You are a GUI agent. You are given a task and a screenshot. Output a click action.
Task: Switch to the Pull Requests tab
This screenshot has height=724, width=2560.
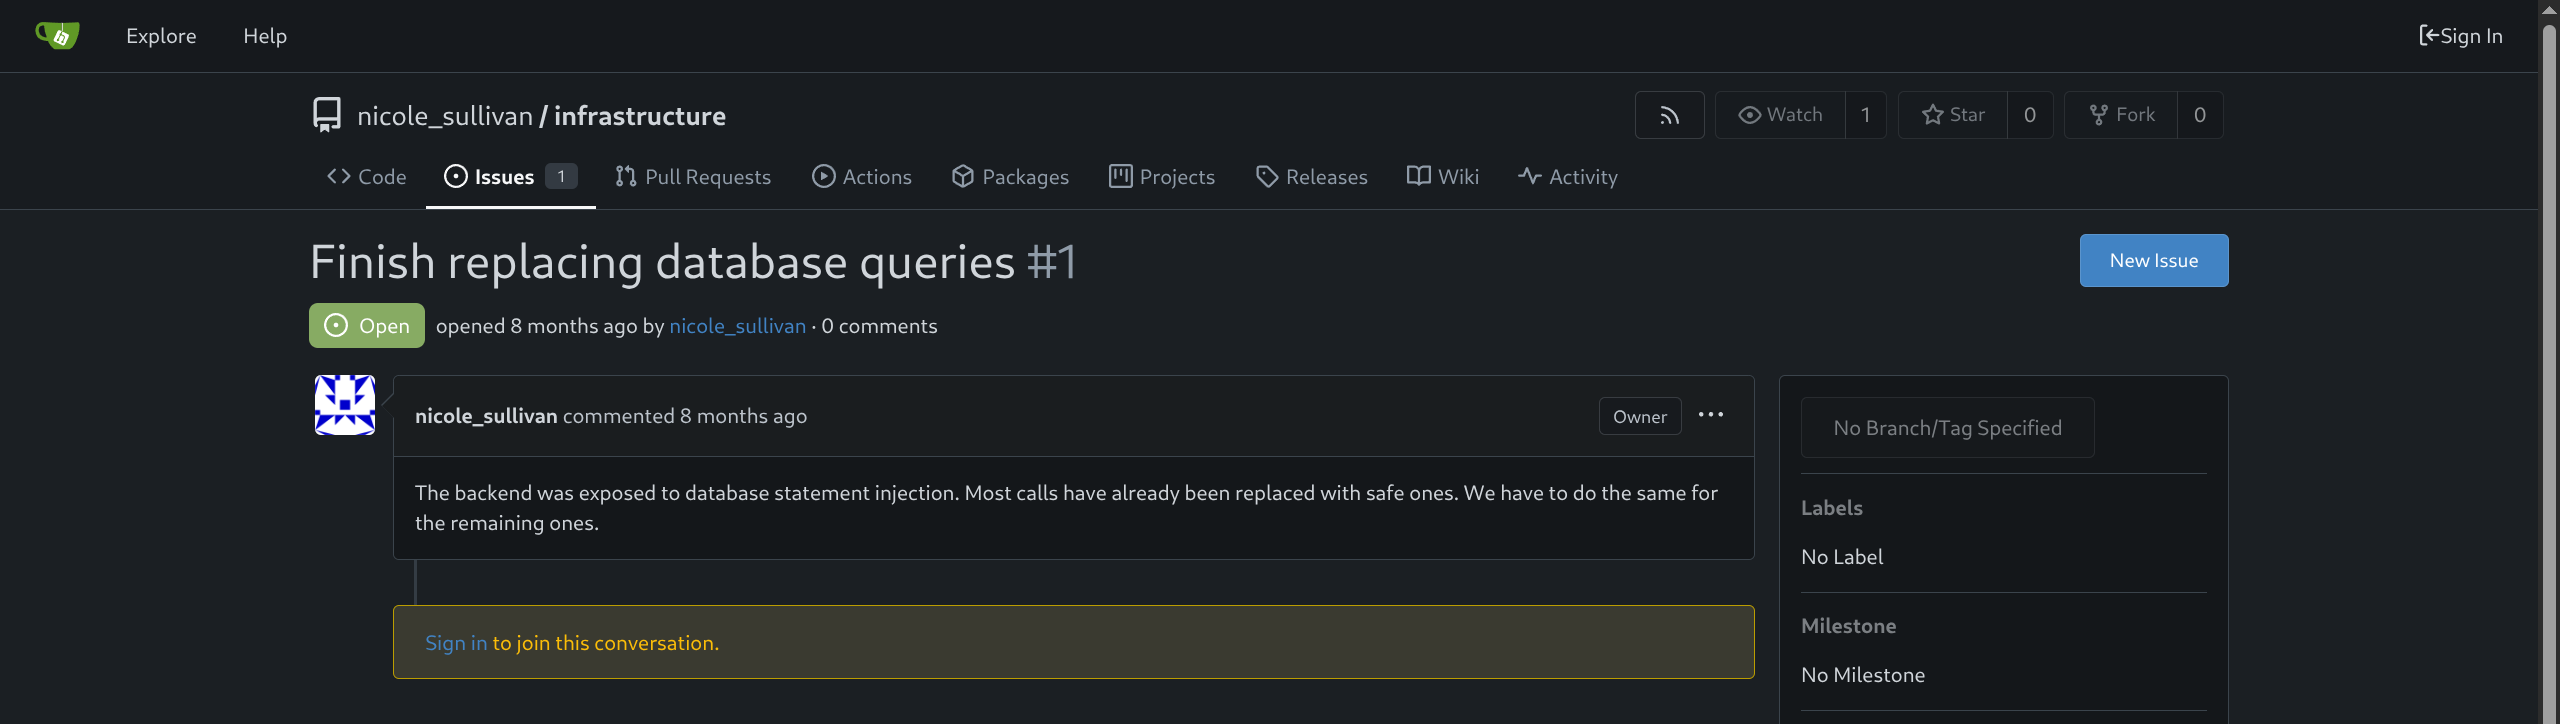click(x=693, y=177)
